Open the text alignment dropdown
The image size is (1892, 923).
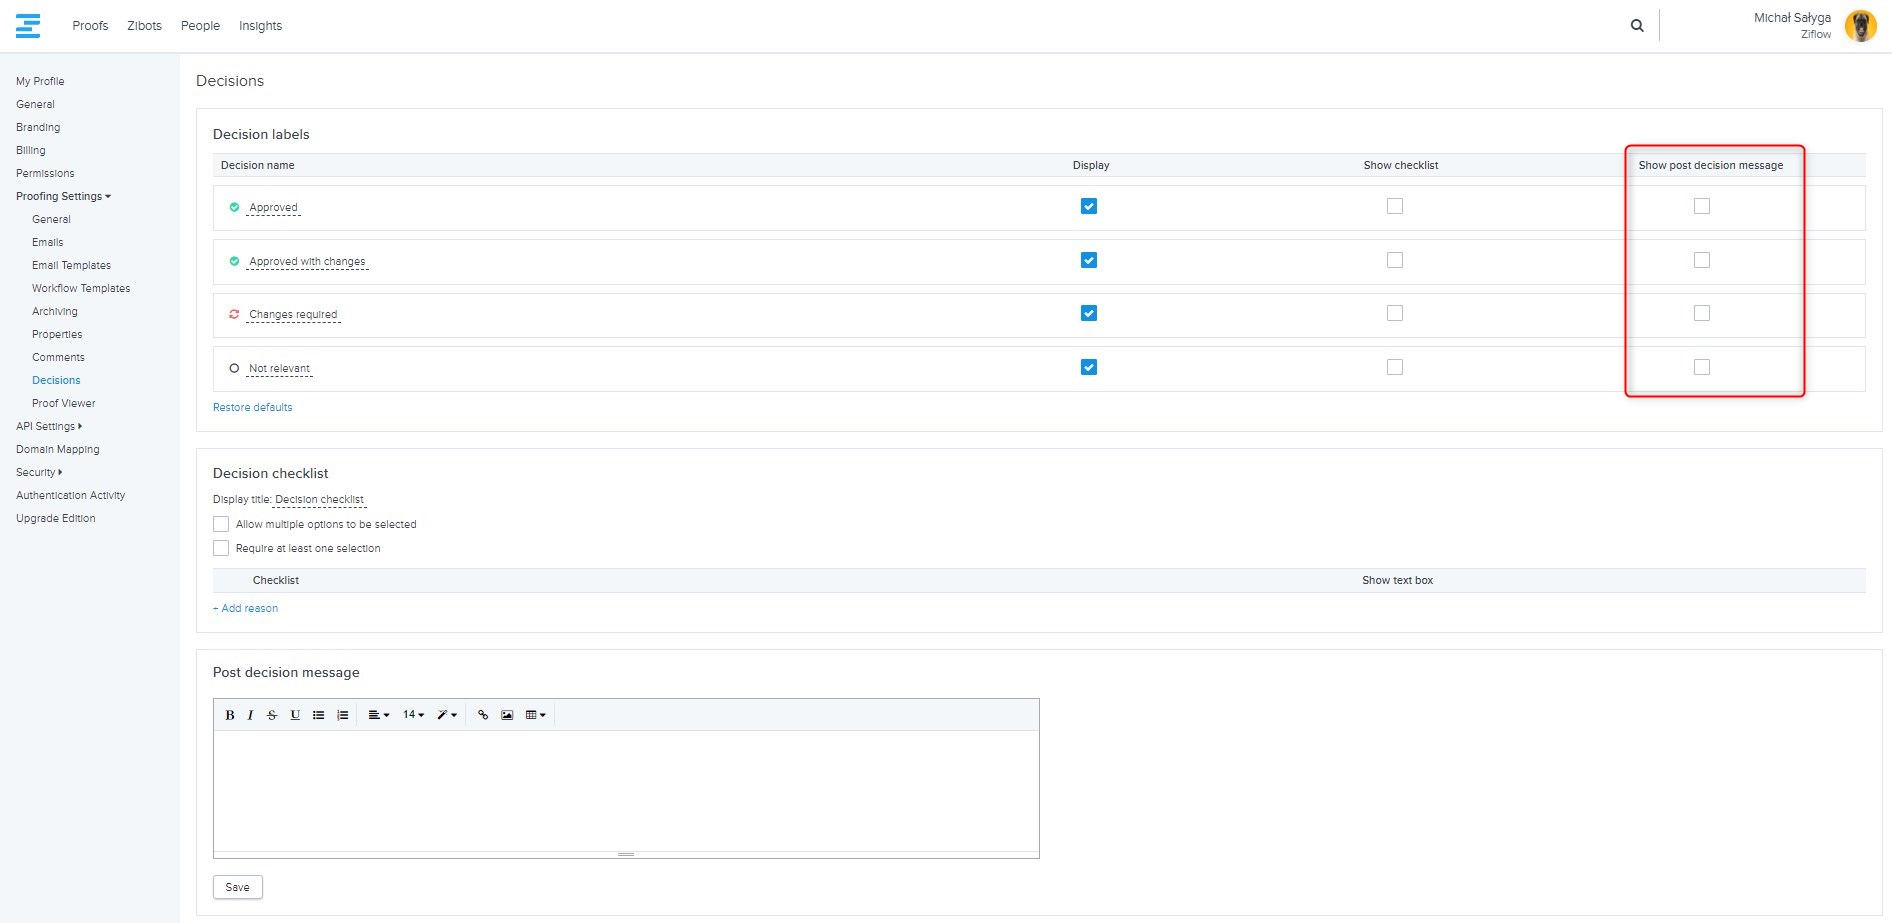coord(378,715)
